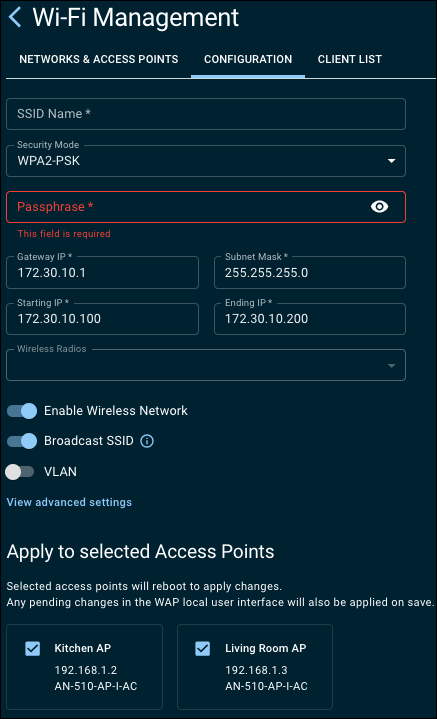Turn off the Broadcast SSID switch
The image size is (437, 719).
pyautogui.click(x=22, y=441)
